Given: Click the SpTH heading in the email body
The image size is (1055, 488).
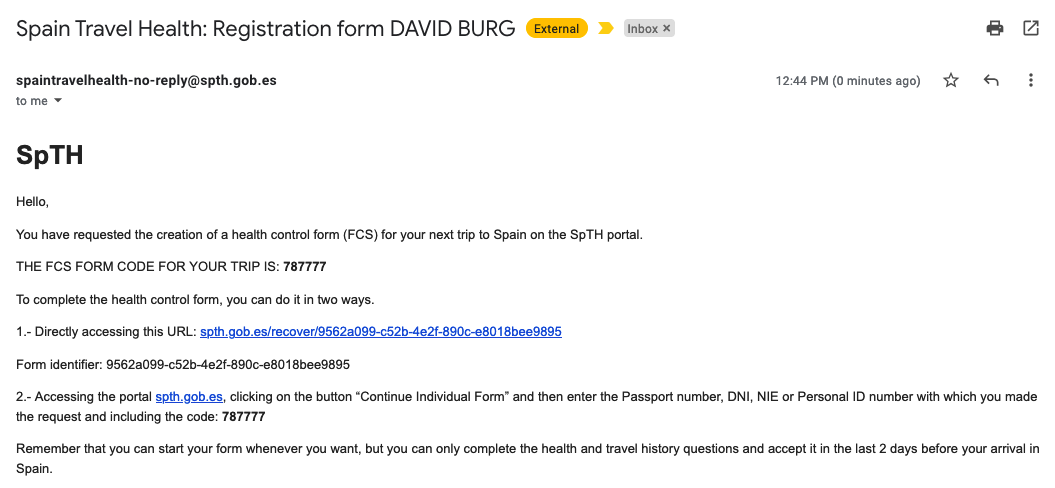Looking at the screenshot, I should tap(49, 155).
